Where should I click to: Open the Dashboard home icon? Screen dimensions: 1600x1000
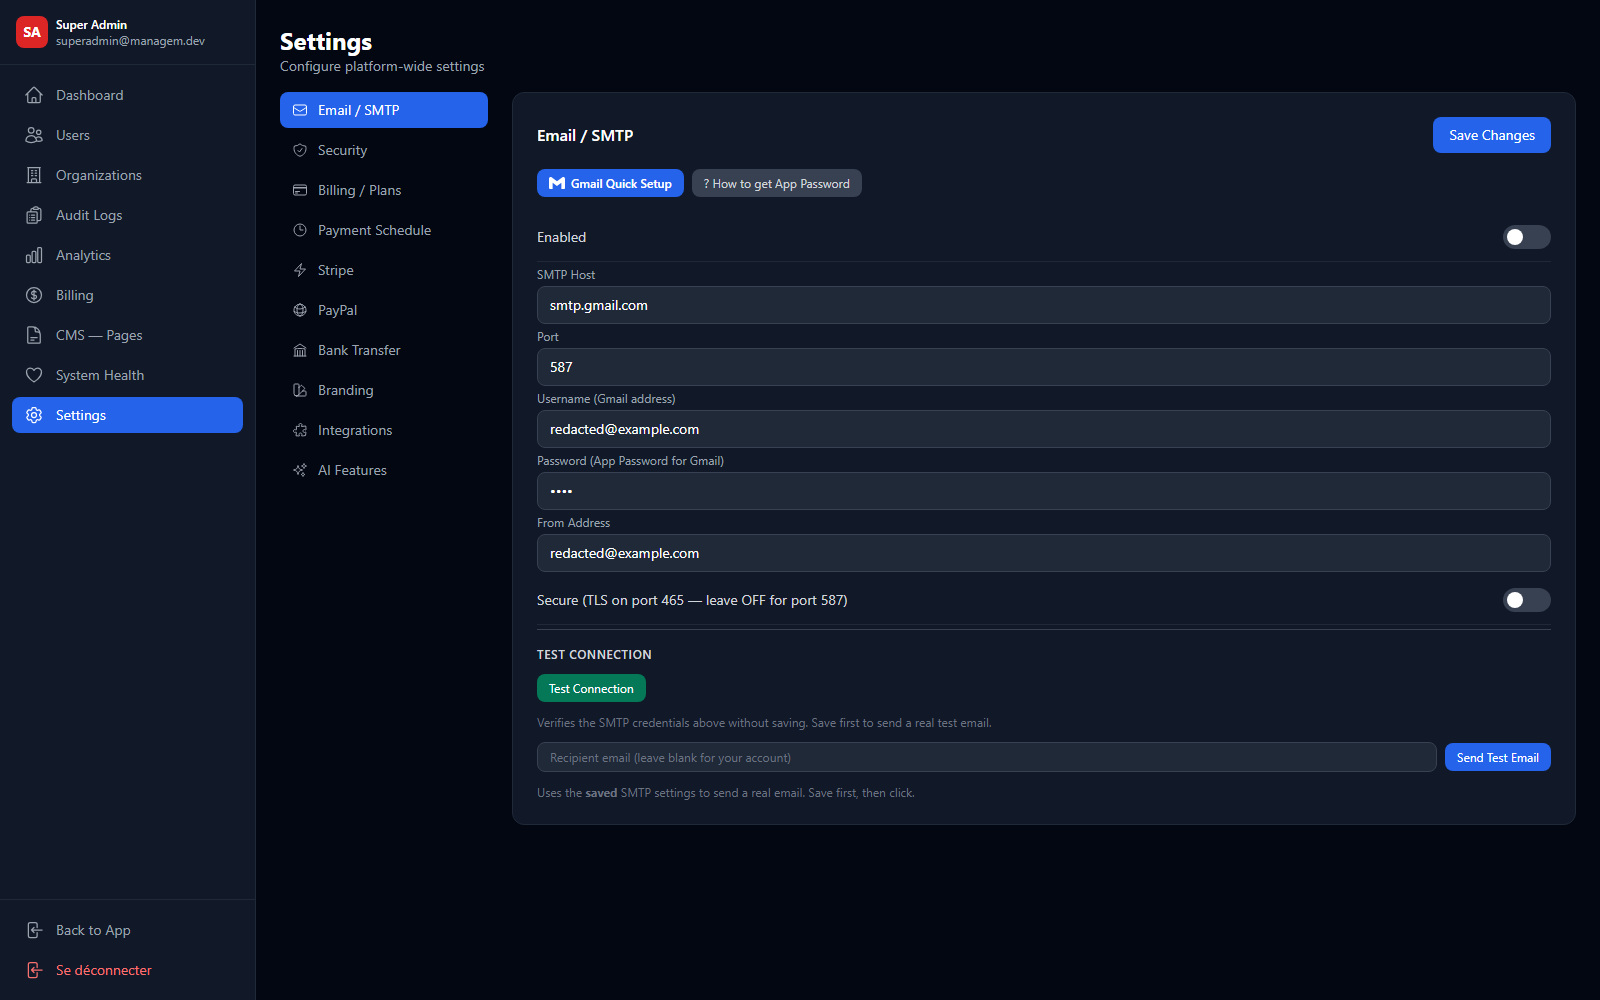coord(34,95)
